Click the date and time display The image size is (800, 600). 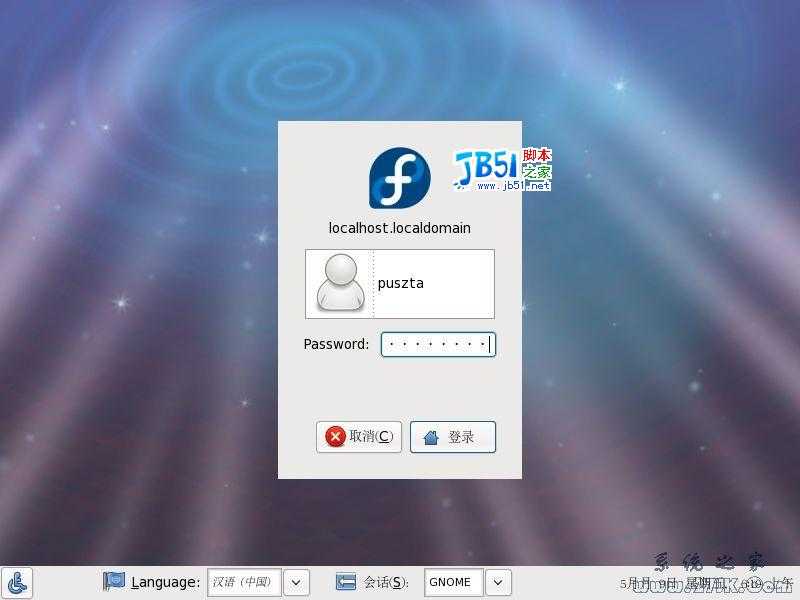[706, 583]
